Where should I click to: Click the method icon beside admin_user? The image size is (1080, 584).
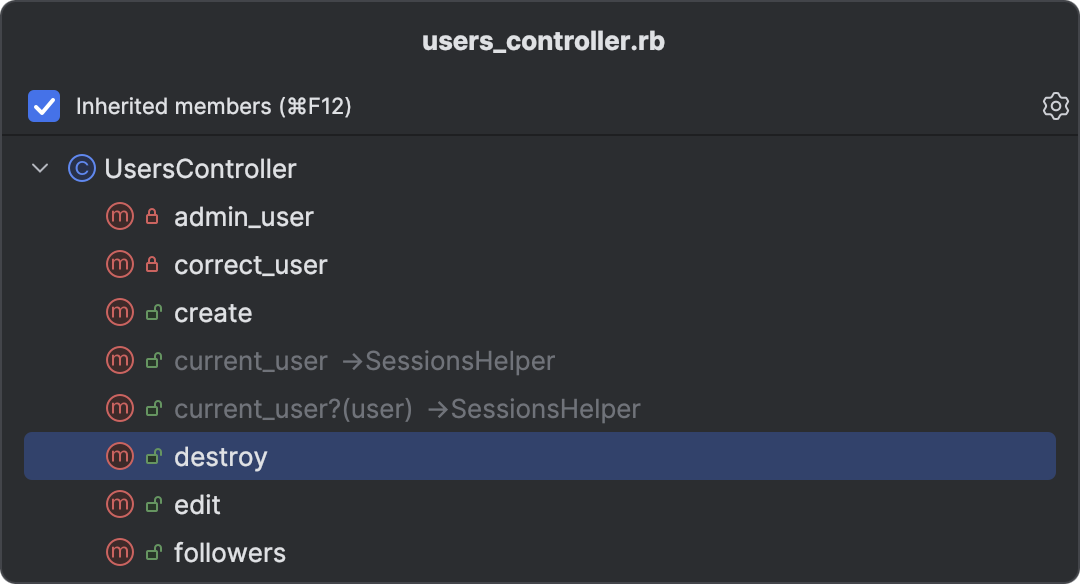(x=120, y=217)
